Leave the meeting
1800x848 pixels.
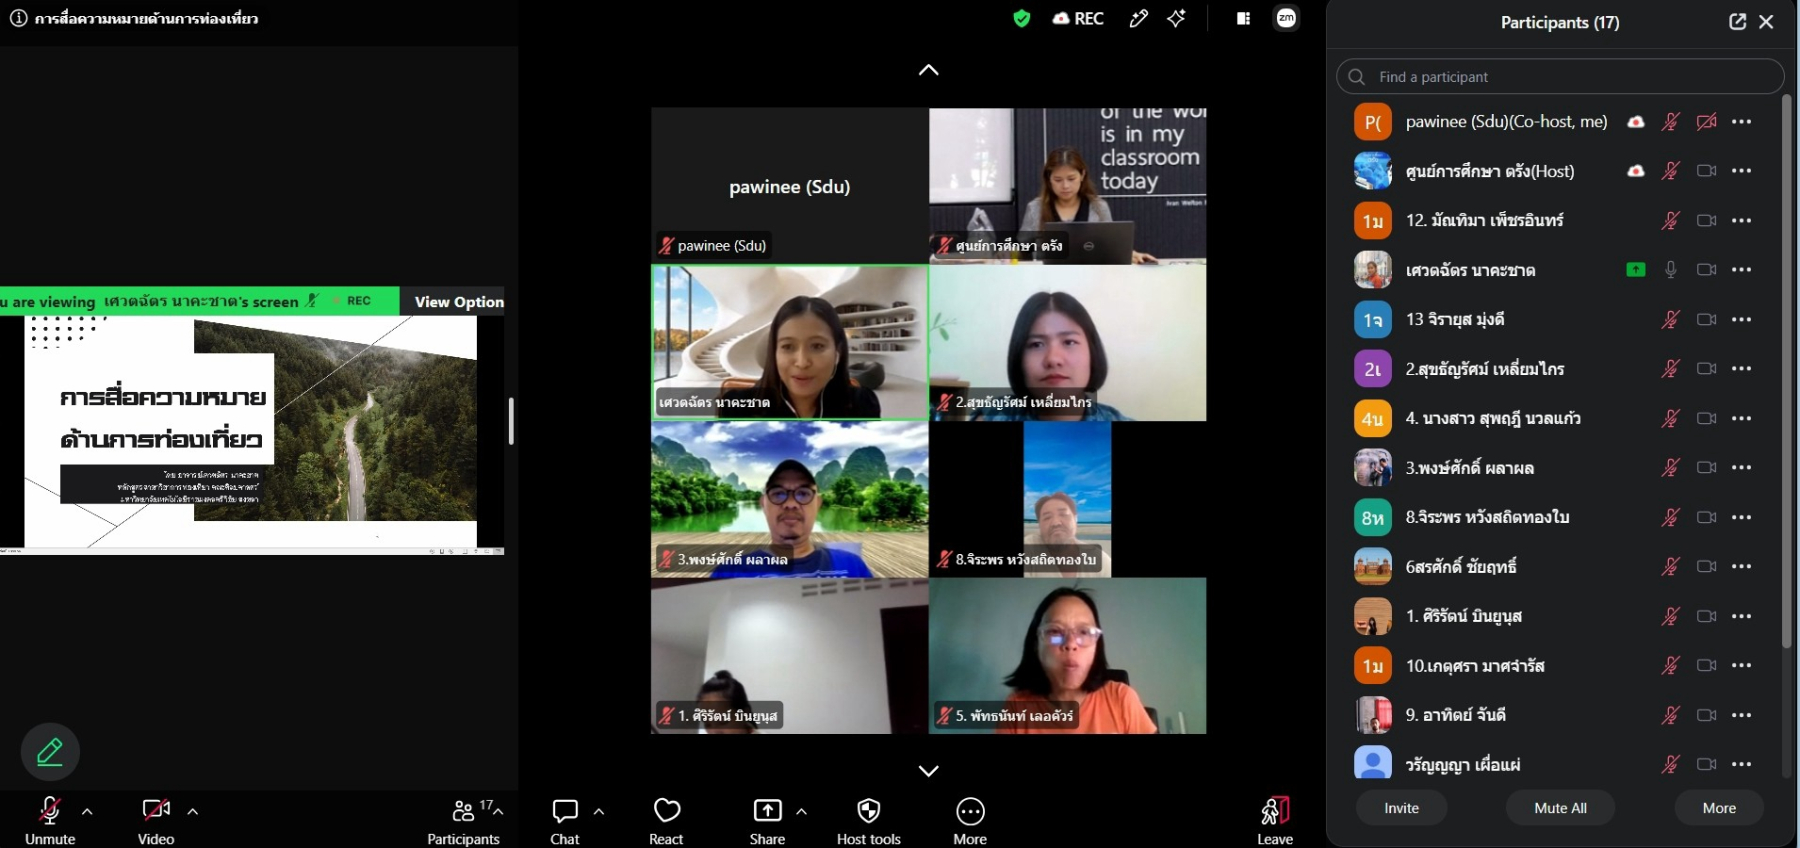coord(1275,821)
